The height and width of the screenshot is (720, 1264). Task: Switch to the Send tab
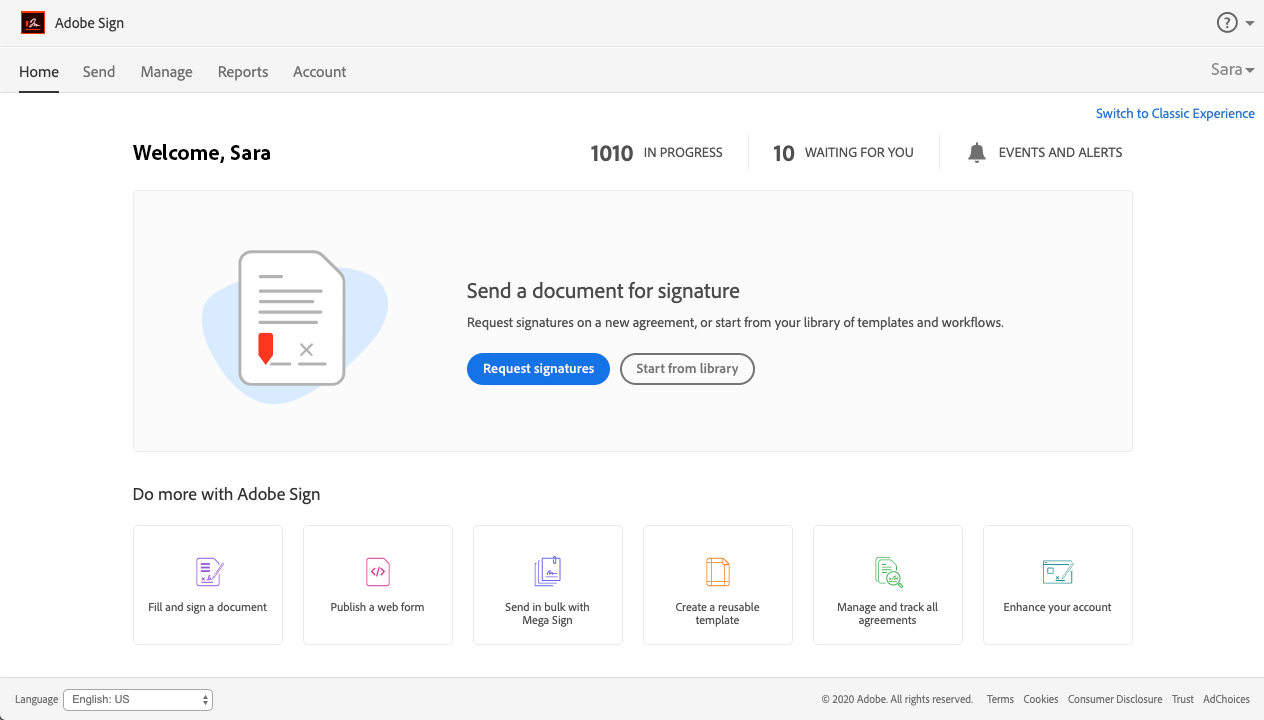click(x=99, y=72)
